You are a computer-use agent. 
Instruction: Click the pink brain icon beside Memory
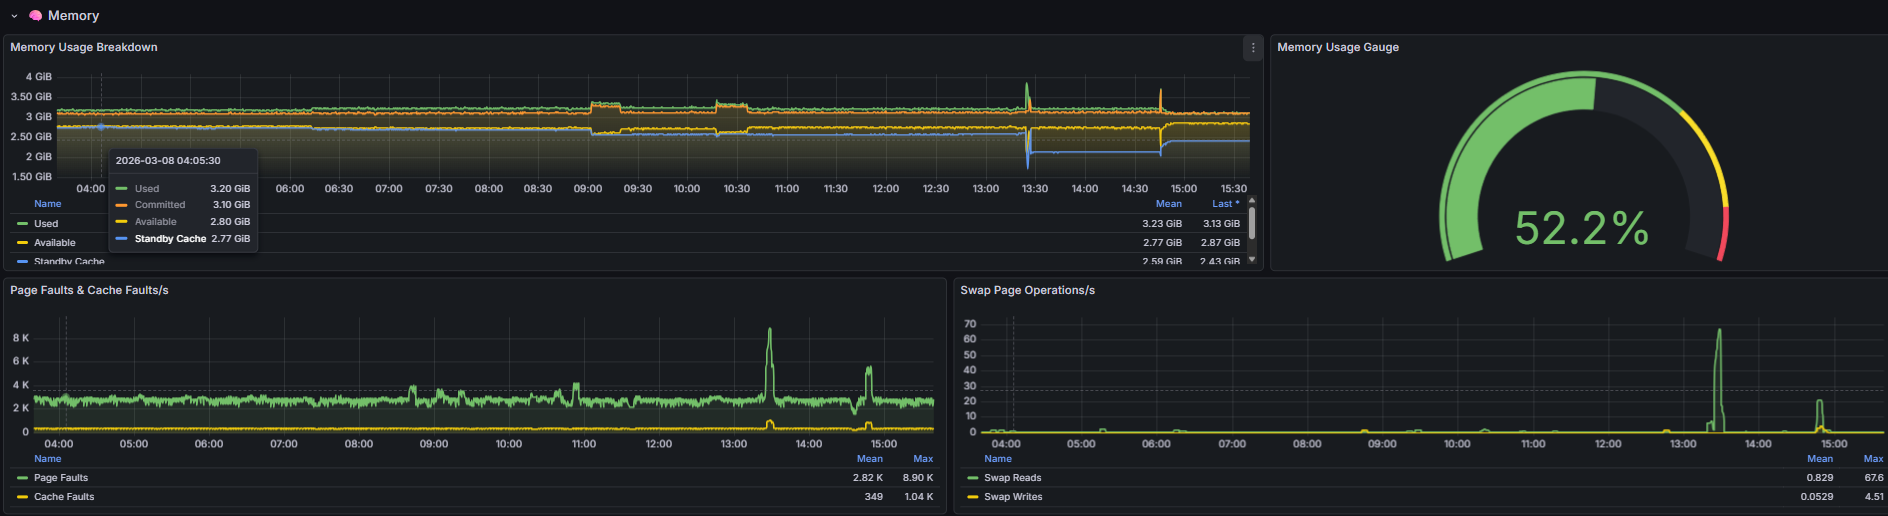click(x=36, y=16)
